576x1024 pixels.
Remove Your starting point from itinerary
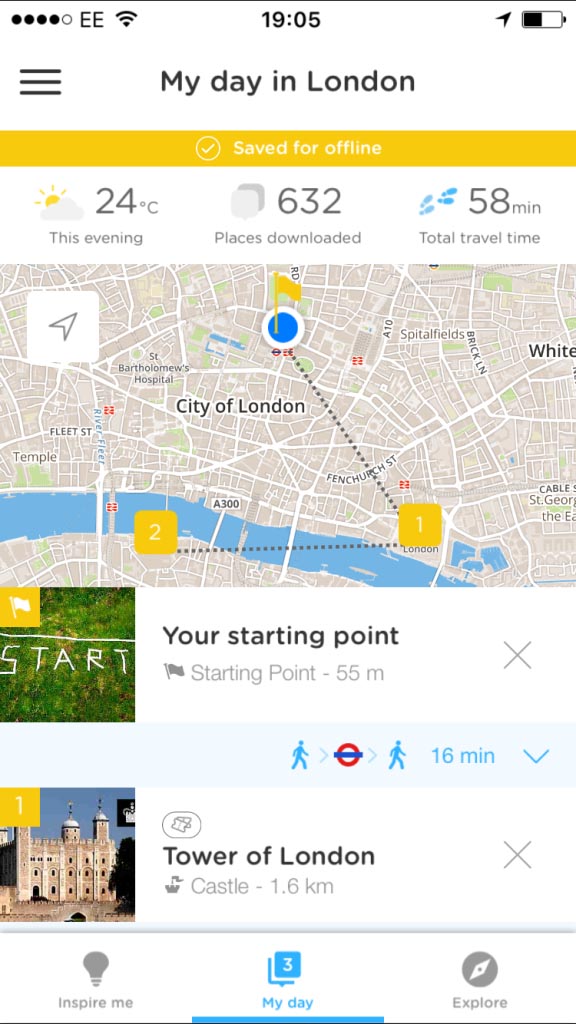[x=518, y=655]
